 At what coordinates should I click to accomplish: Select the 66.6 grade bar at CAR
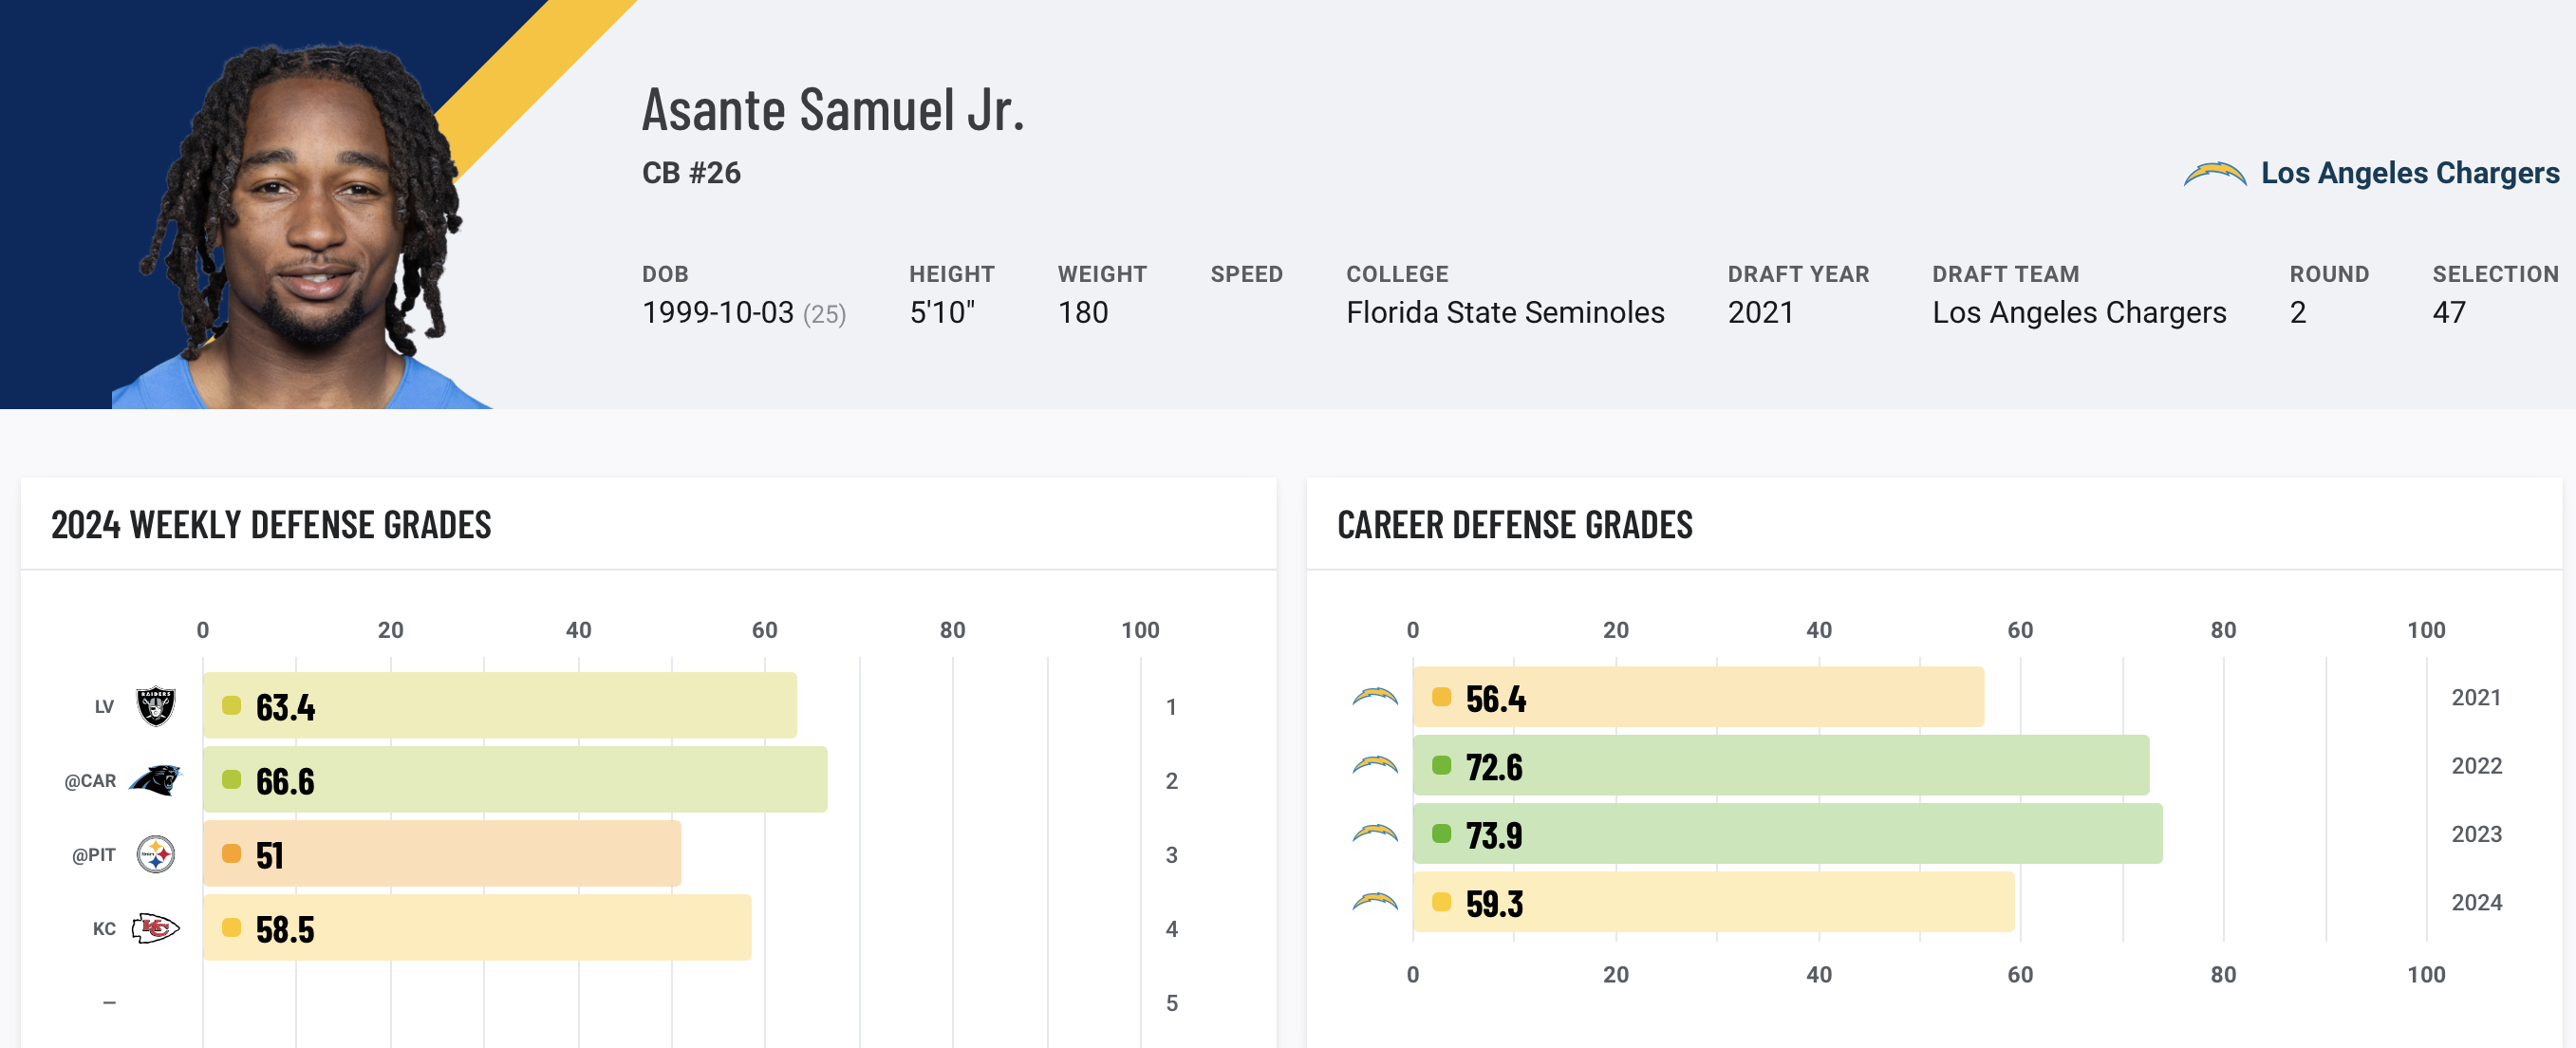pos(515,780)
